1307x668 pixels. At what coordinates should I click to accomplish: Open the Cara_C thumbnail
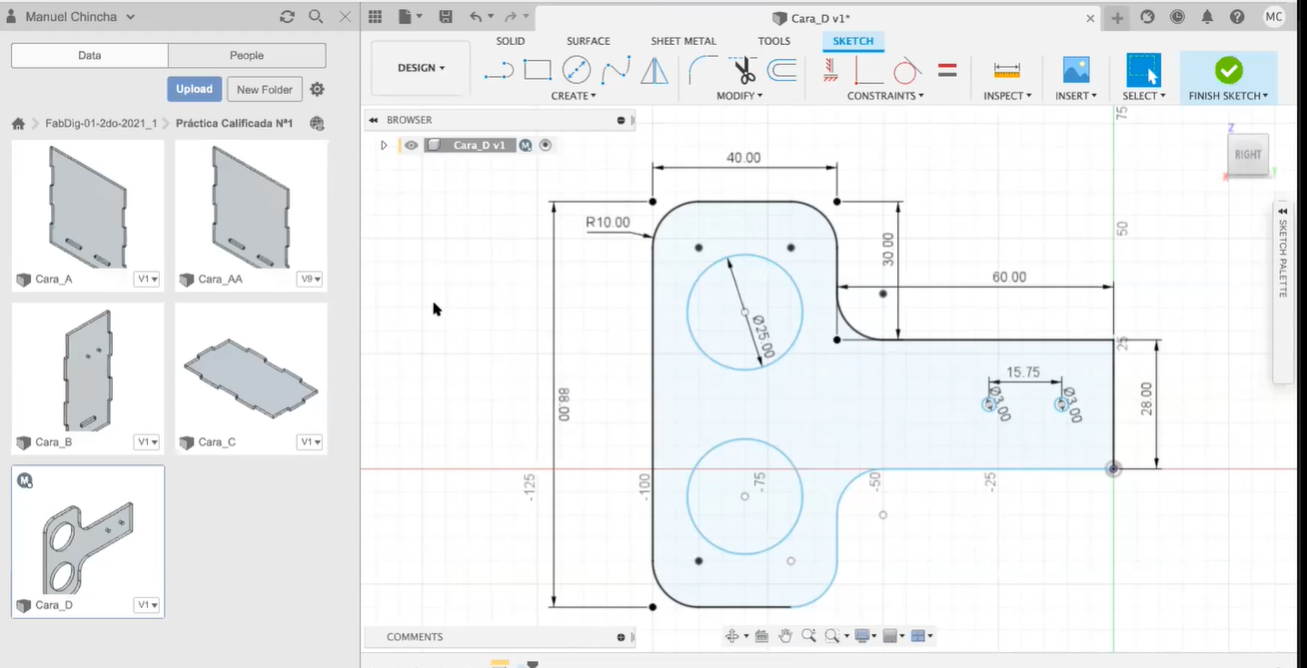click(251, 370)
